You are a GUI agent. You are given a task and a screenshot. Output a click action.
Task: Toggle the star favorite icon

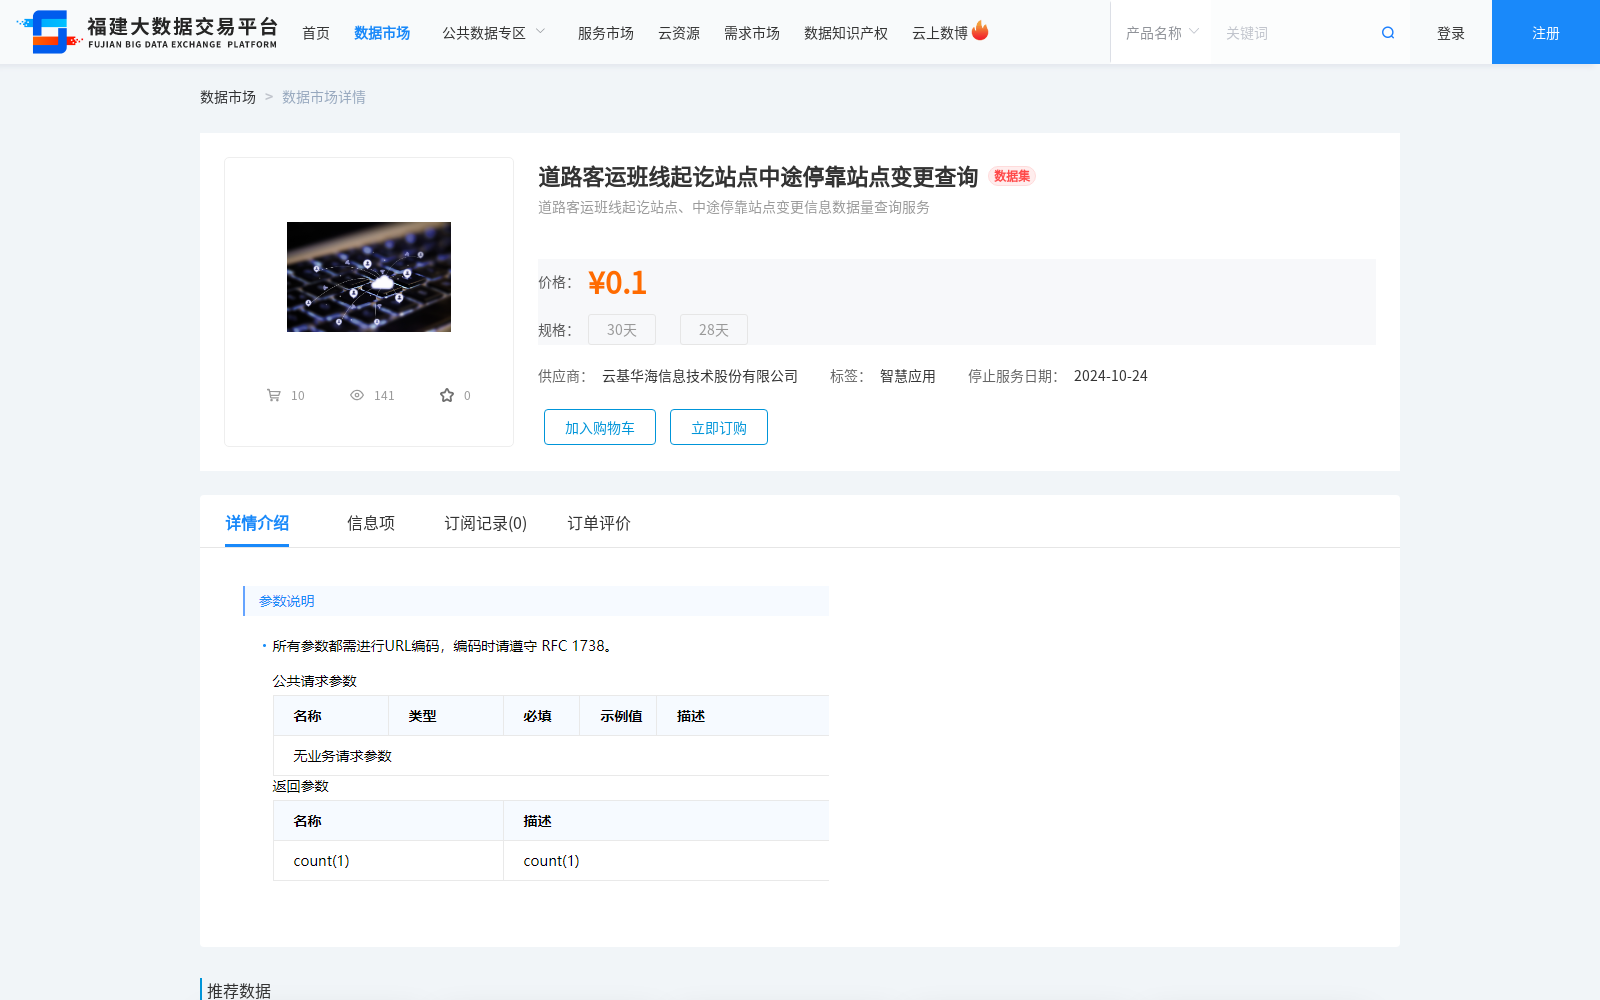pos(447,395)
